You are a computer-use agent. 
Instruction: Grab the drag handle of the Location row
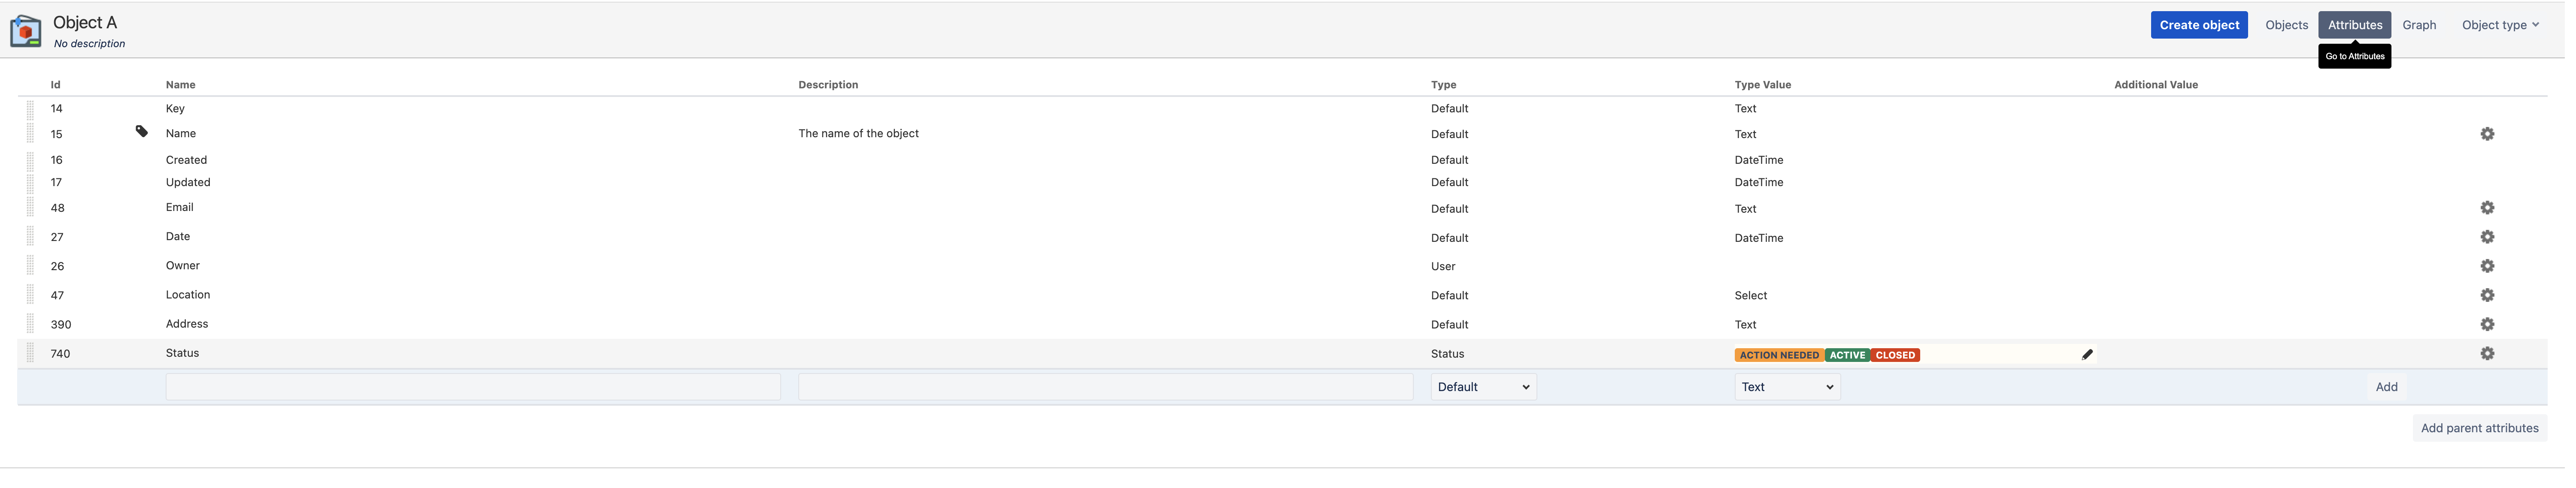(30, 295)
